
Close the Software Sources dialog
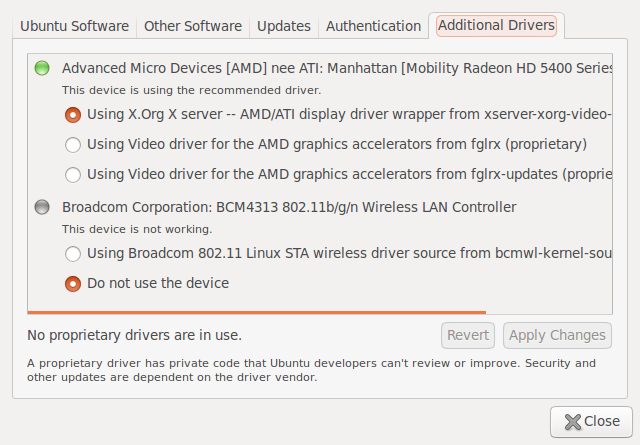[591, 422]
